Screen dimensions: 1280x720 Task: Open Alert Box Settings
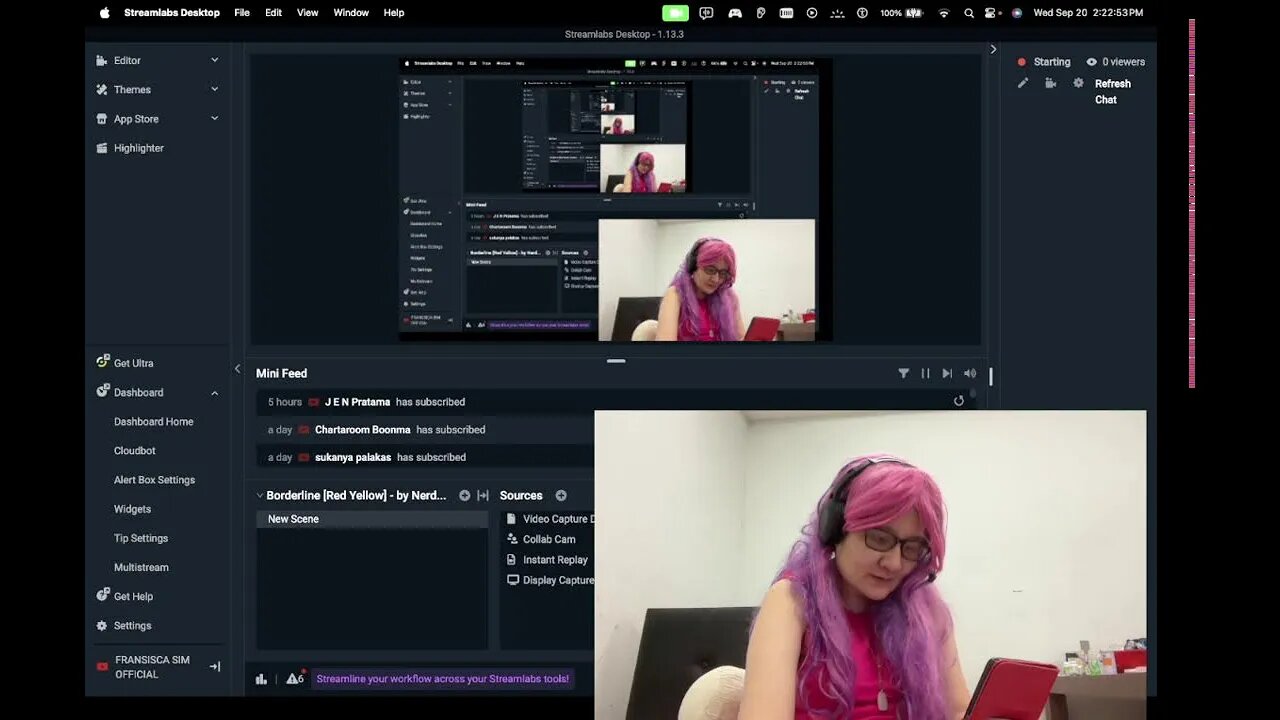pos(154,480)
